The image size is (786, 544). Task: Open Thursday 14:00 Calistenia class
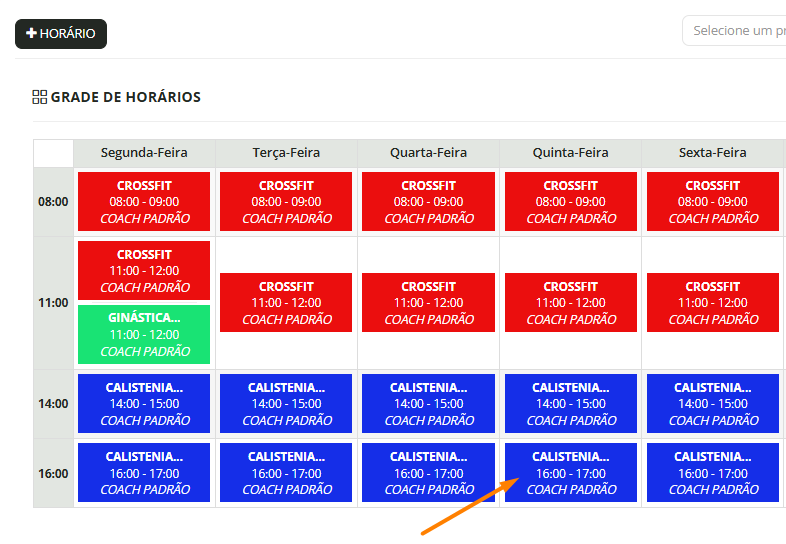pyautogui.click(x=570, y=404)
